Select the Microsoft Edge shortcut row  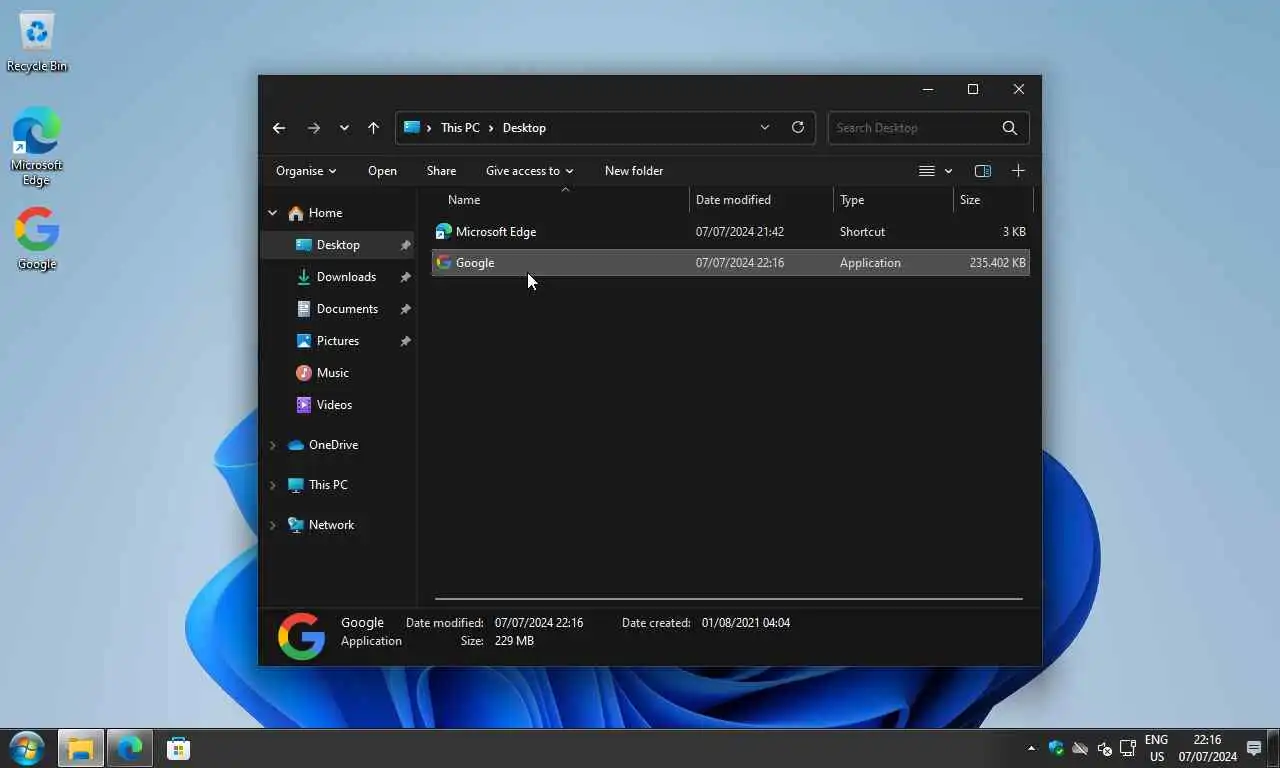tap(731, 232)
